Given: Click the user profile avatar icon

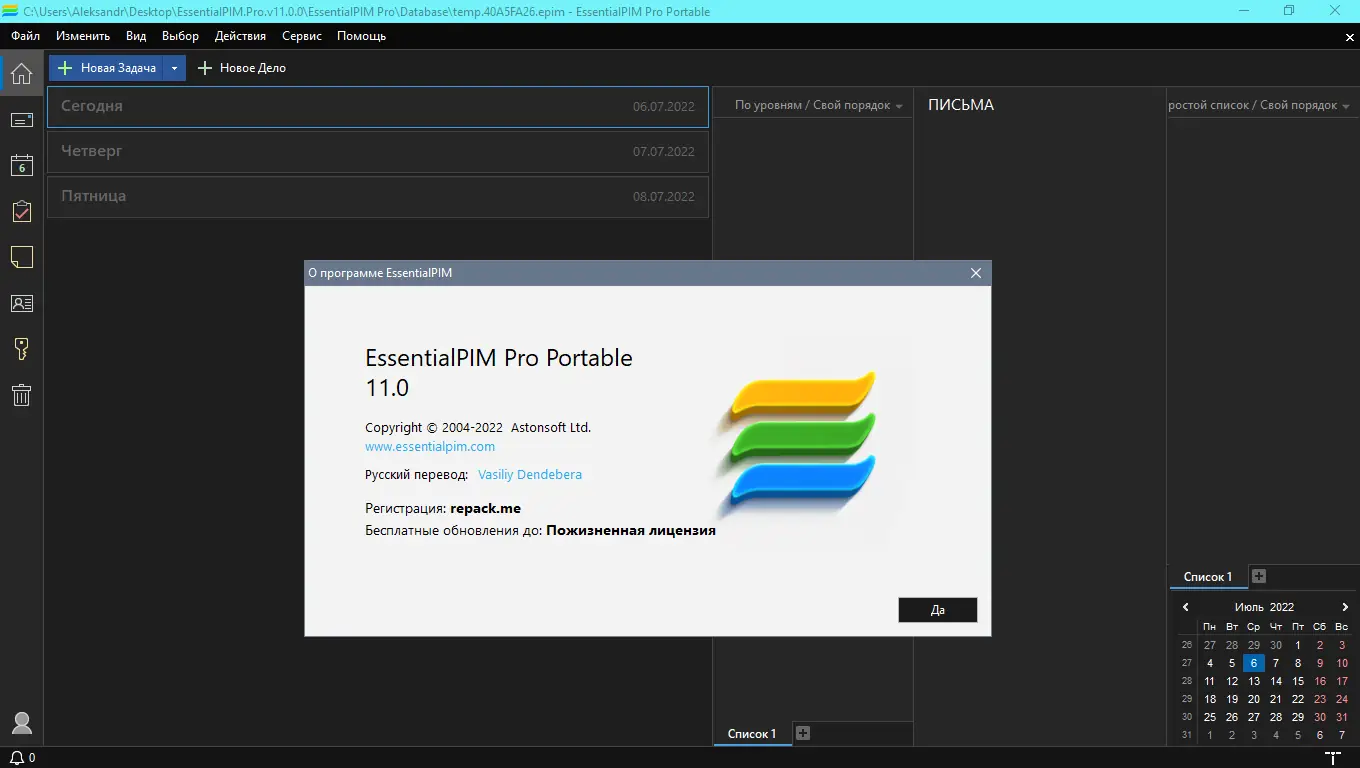Looking at the screenshot, I should click(21, 723).
